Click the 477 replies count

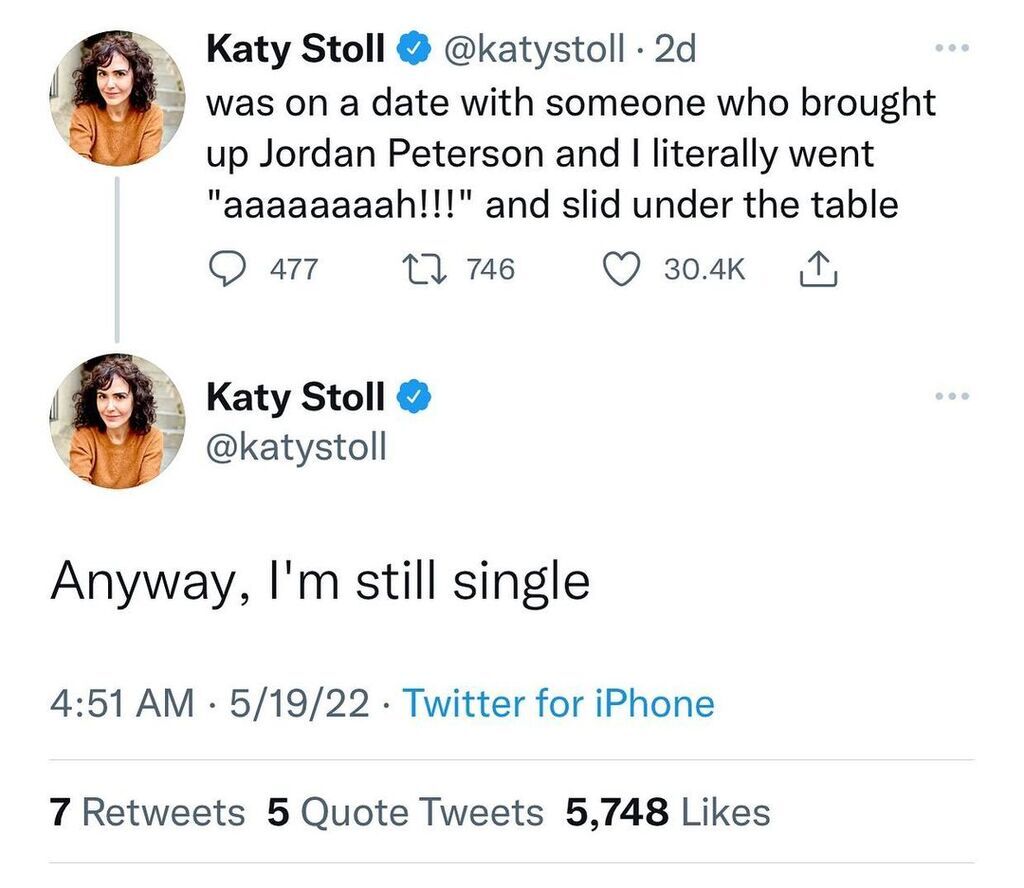click(x=294, y=269)
